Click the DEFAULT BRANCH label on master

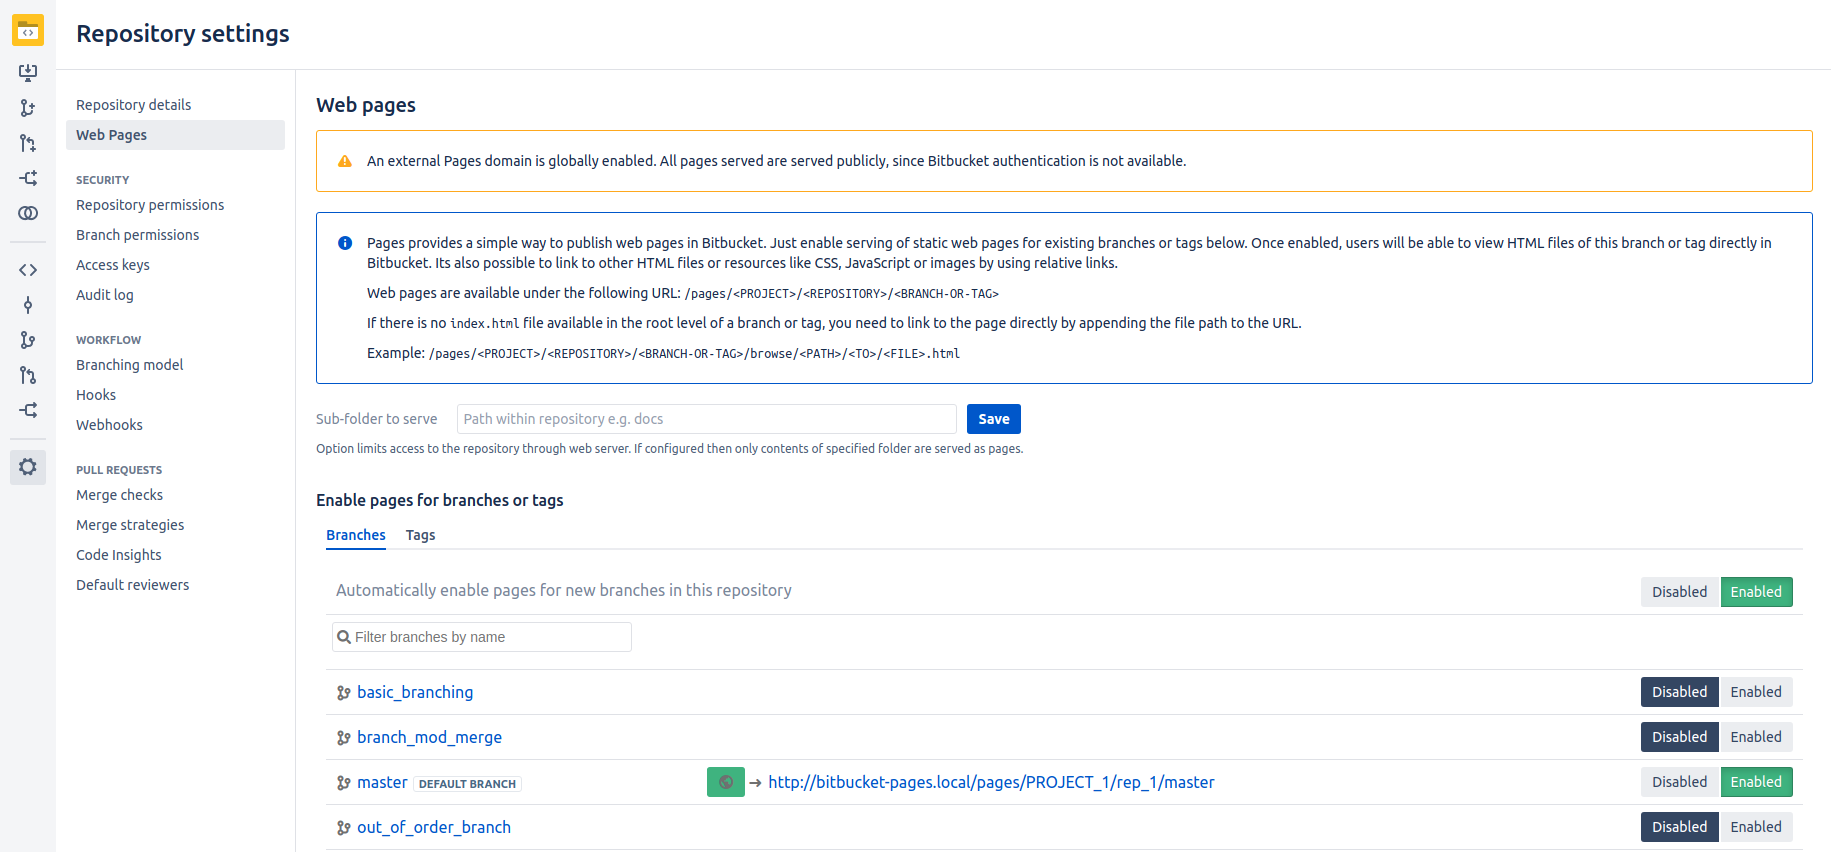click(468, 784)
